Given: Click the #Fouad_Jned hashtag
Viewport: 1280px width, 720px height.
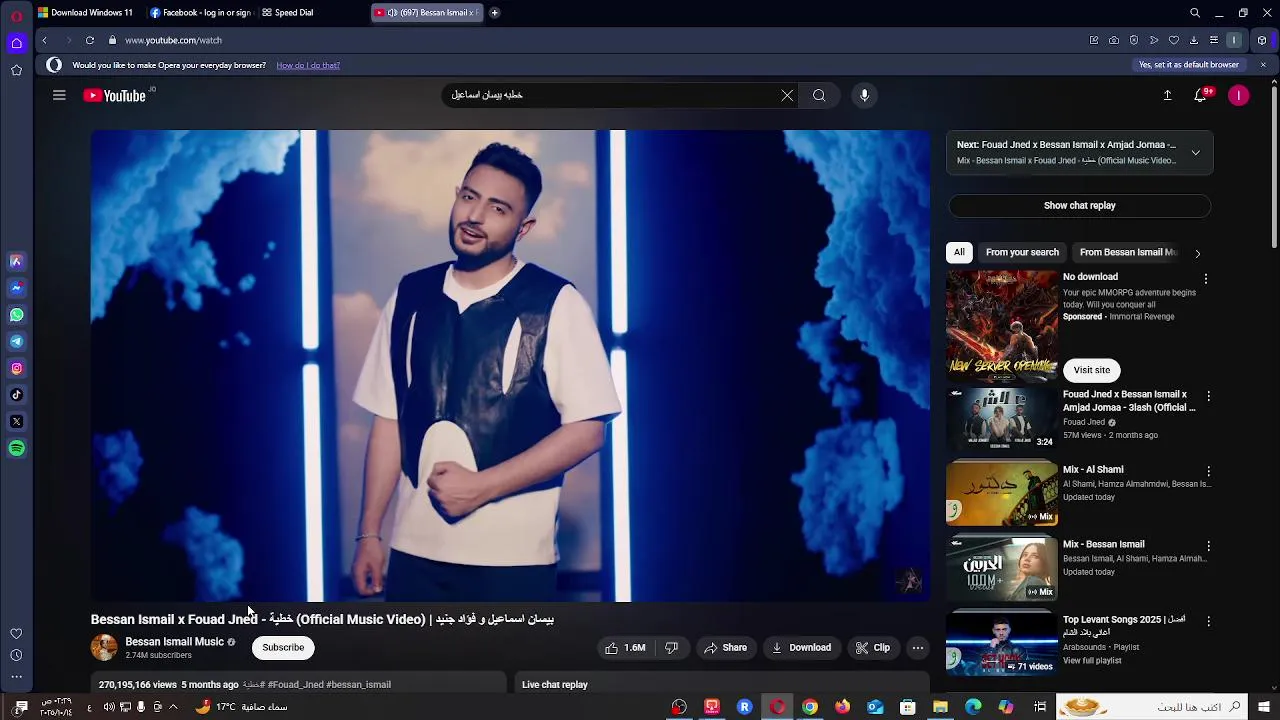Looking at the screenshot, I should [295, 685].
